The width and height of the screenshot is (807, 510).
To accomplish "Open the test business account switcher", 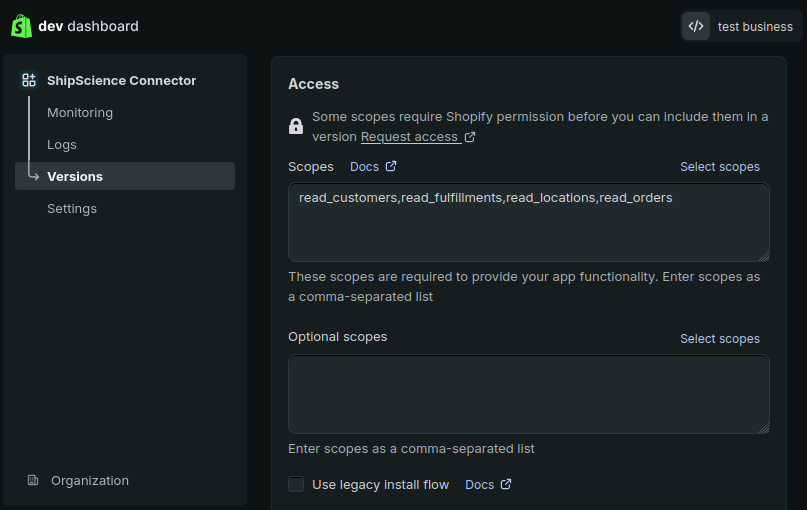I will pos(741,26).
